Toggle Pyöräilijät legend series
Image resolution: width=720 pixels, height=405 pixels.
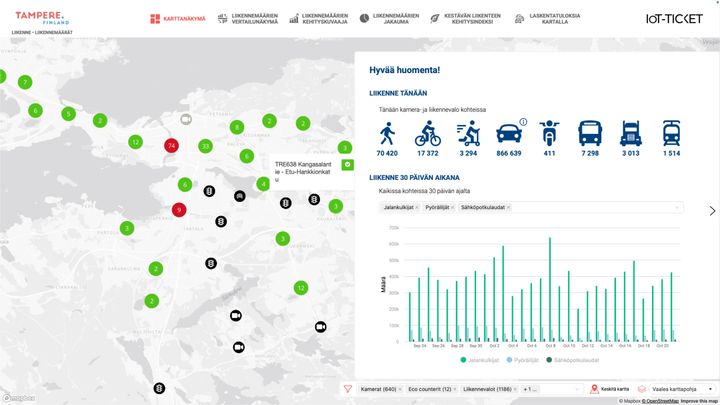(x=523, y=360)
